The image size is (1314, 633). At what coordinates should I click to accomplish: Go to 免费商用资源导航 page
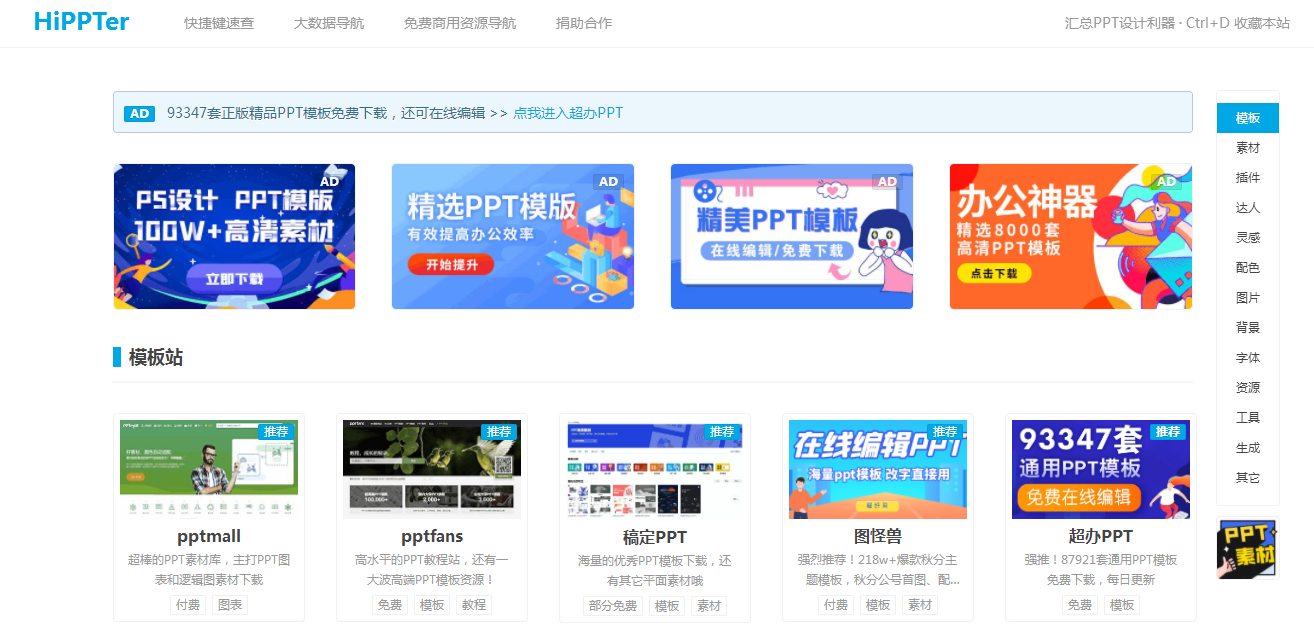click(460, 23)
